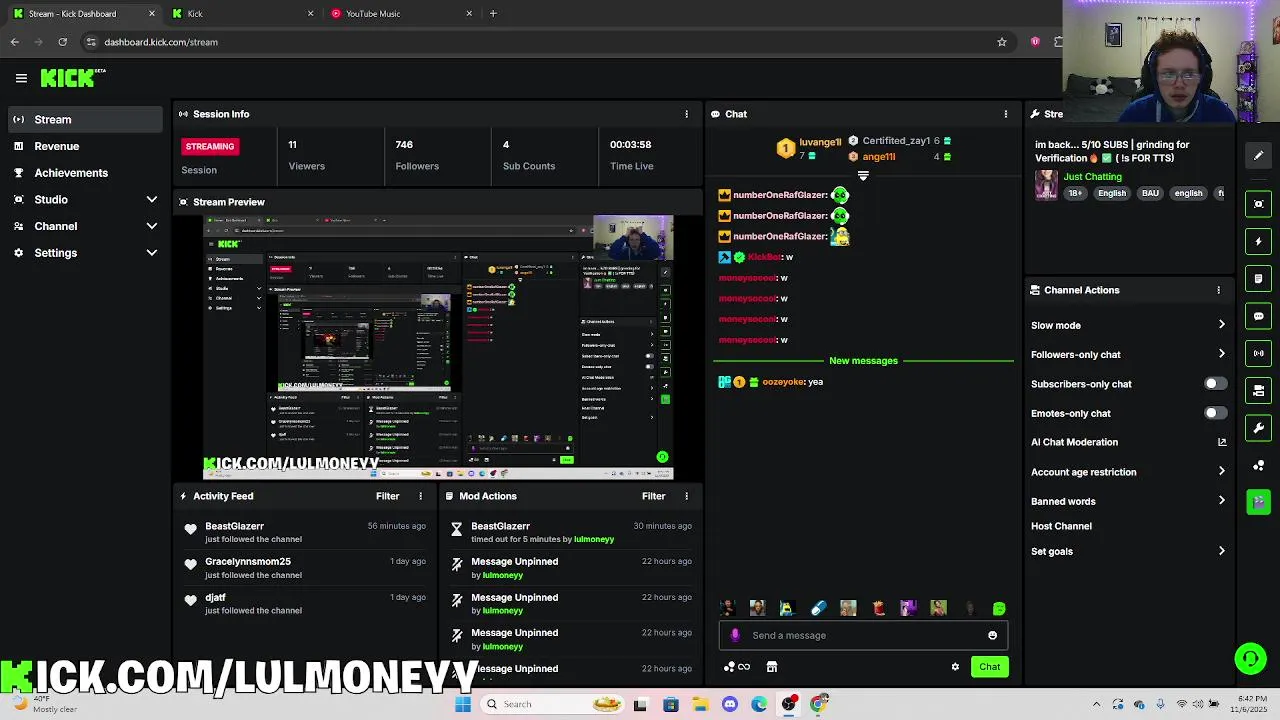Open OBS Studio from the taskbar
Viewport: 1280px width, 720px height.
point(789,704)
